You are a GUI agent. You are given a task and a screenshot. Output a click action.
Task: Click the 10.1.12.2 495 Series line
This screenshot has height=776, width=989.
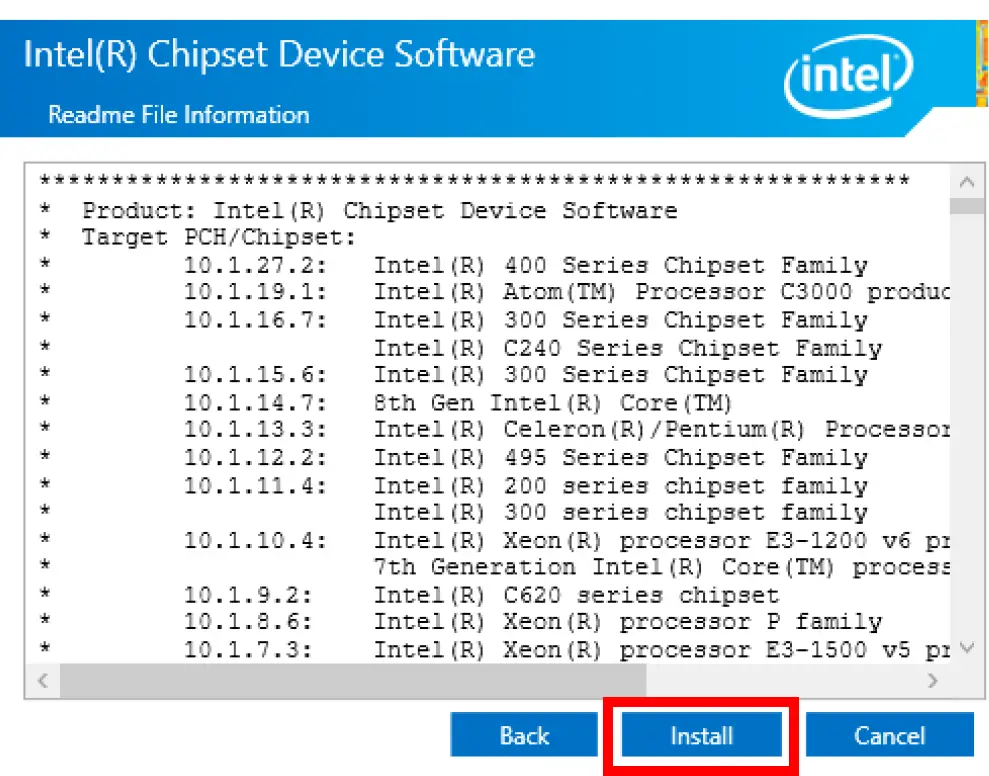coord(525,458)
